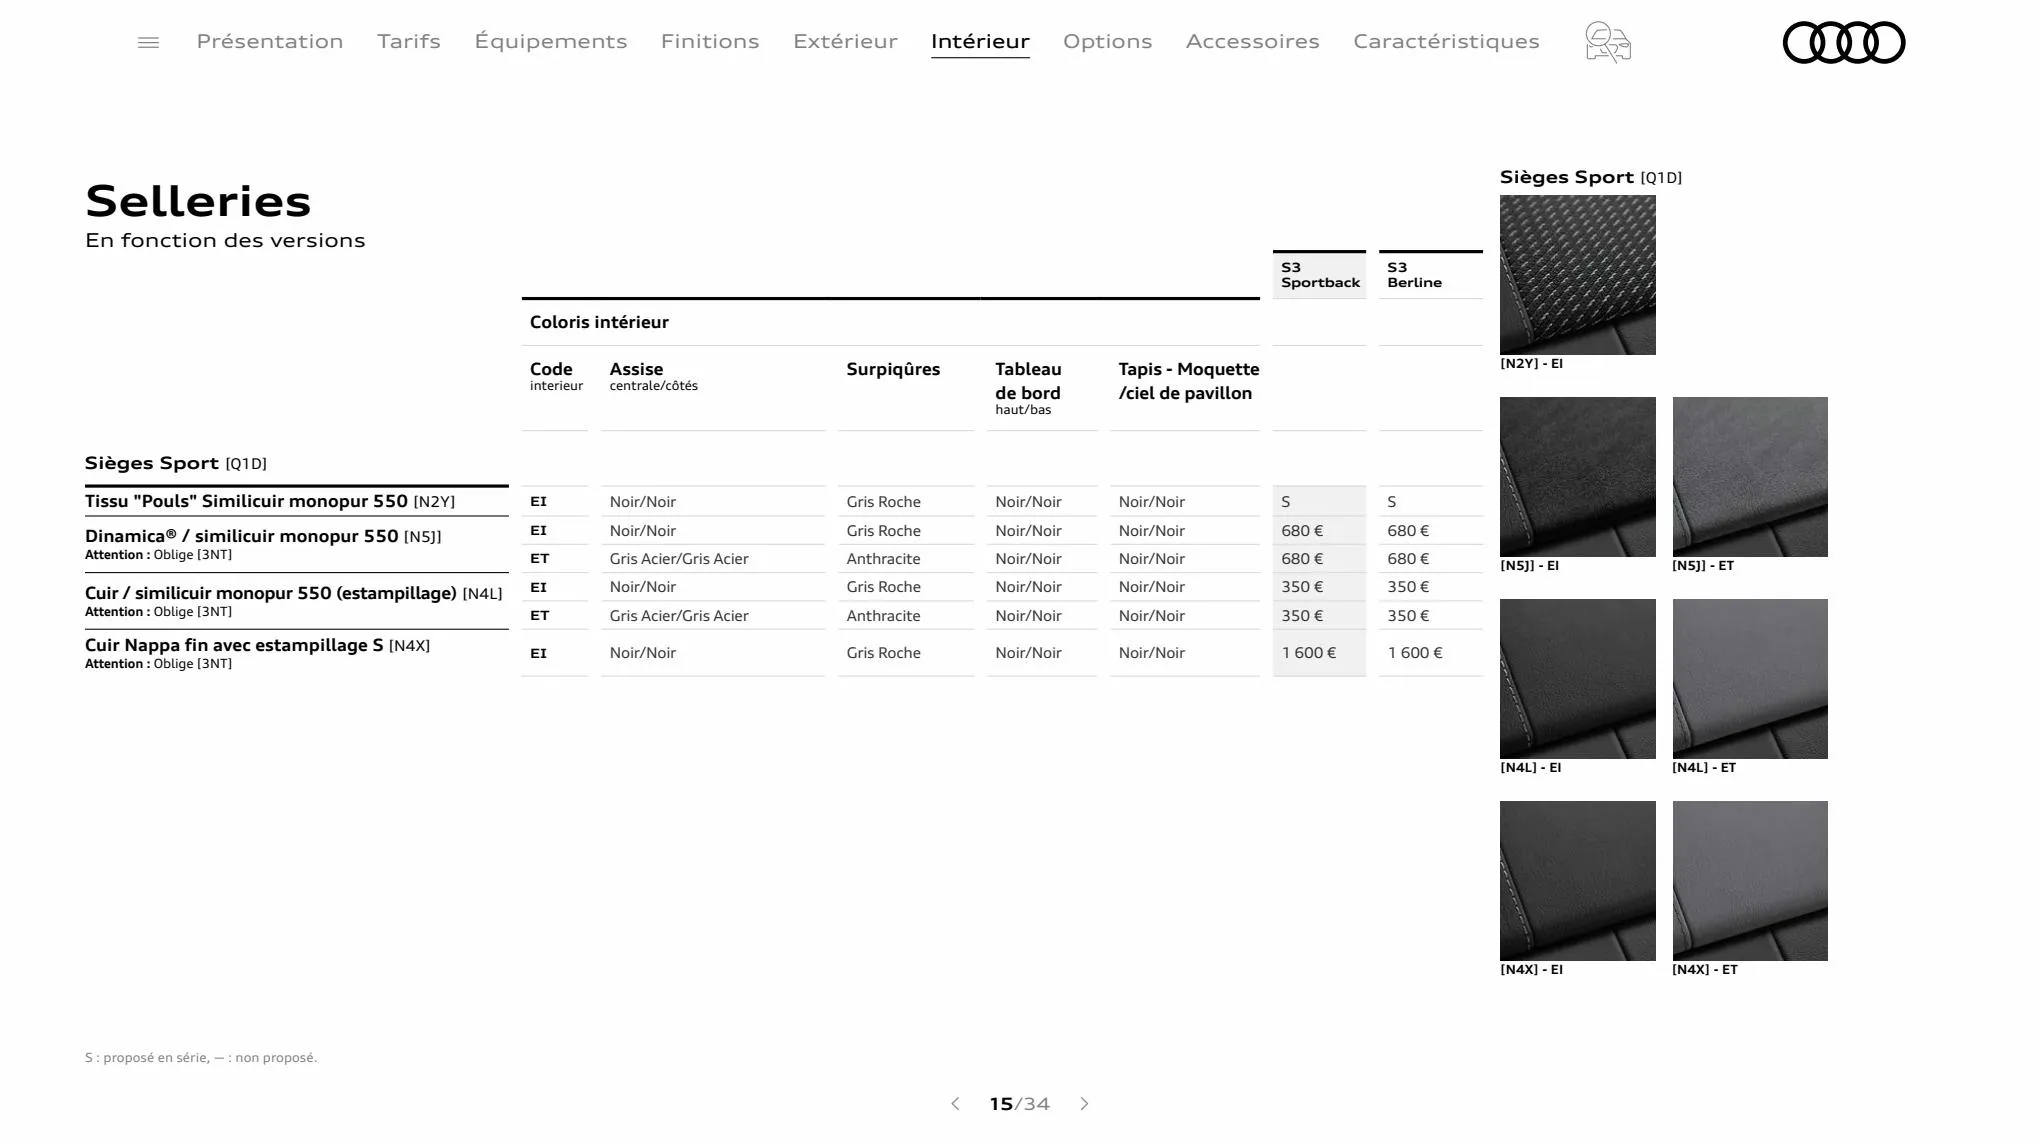Image resolution: width=2040 pixels, height=1147 pixels.
Task: Click the 1 600 € Sportback price
Action: point(1309,653)
